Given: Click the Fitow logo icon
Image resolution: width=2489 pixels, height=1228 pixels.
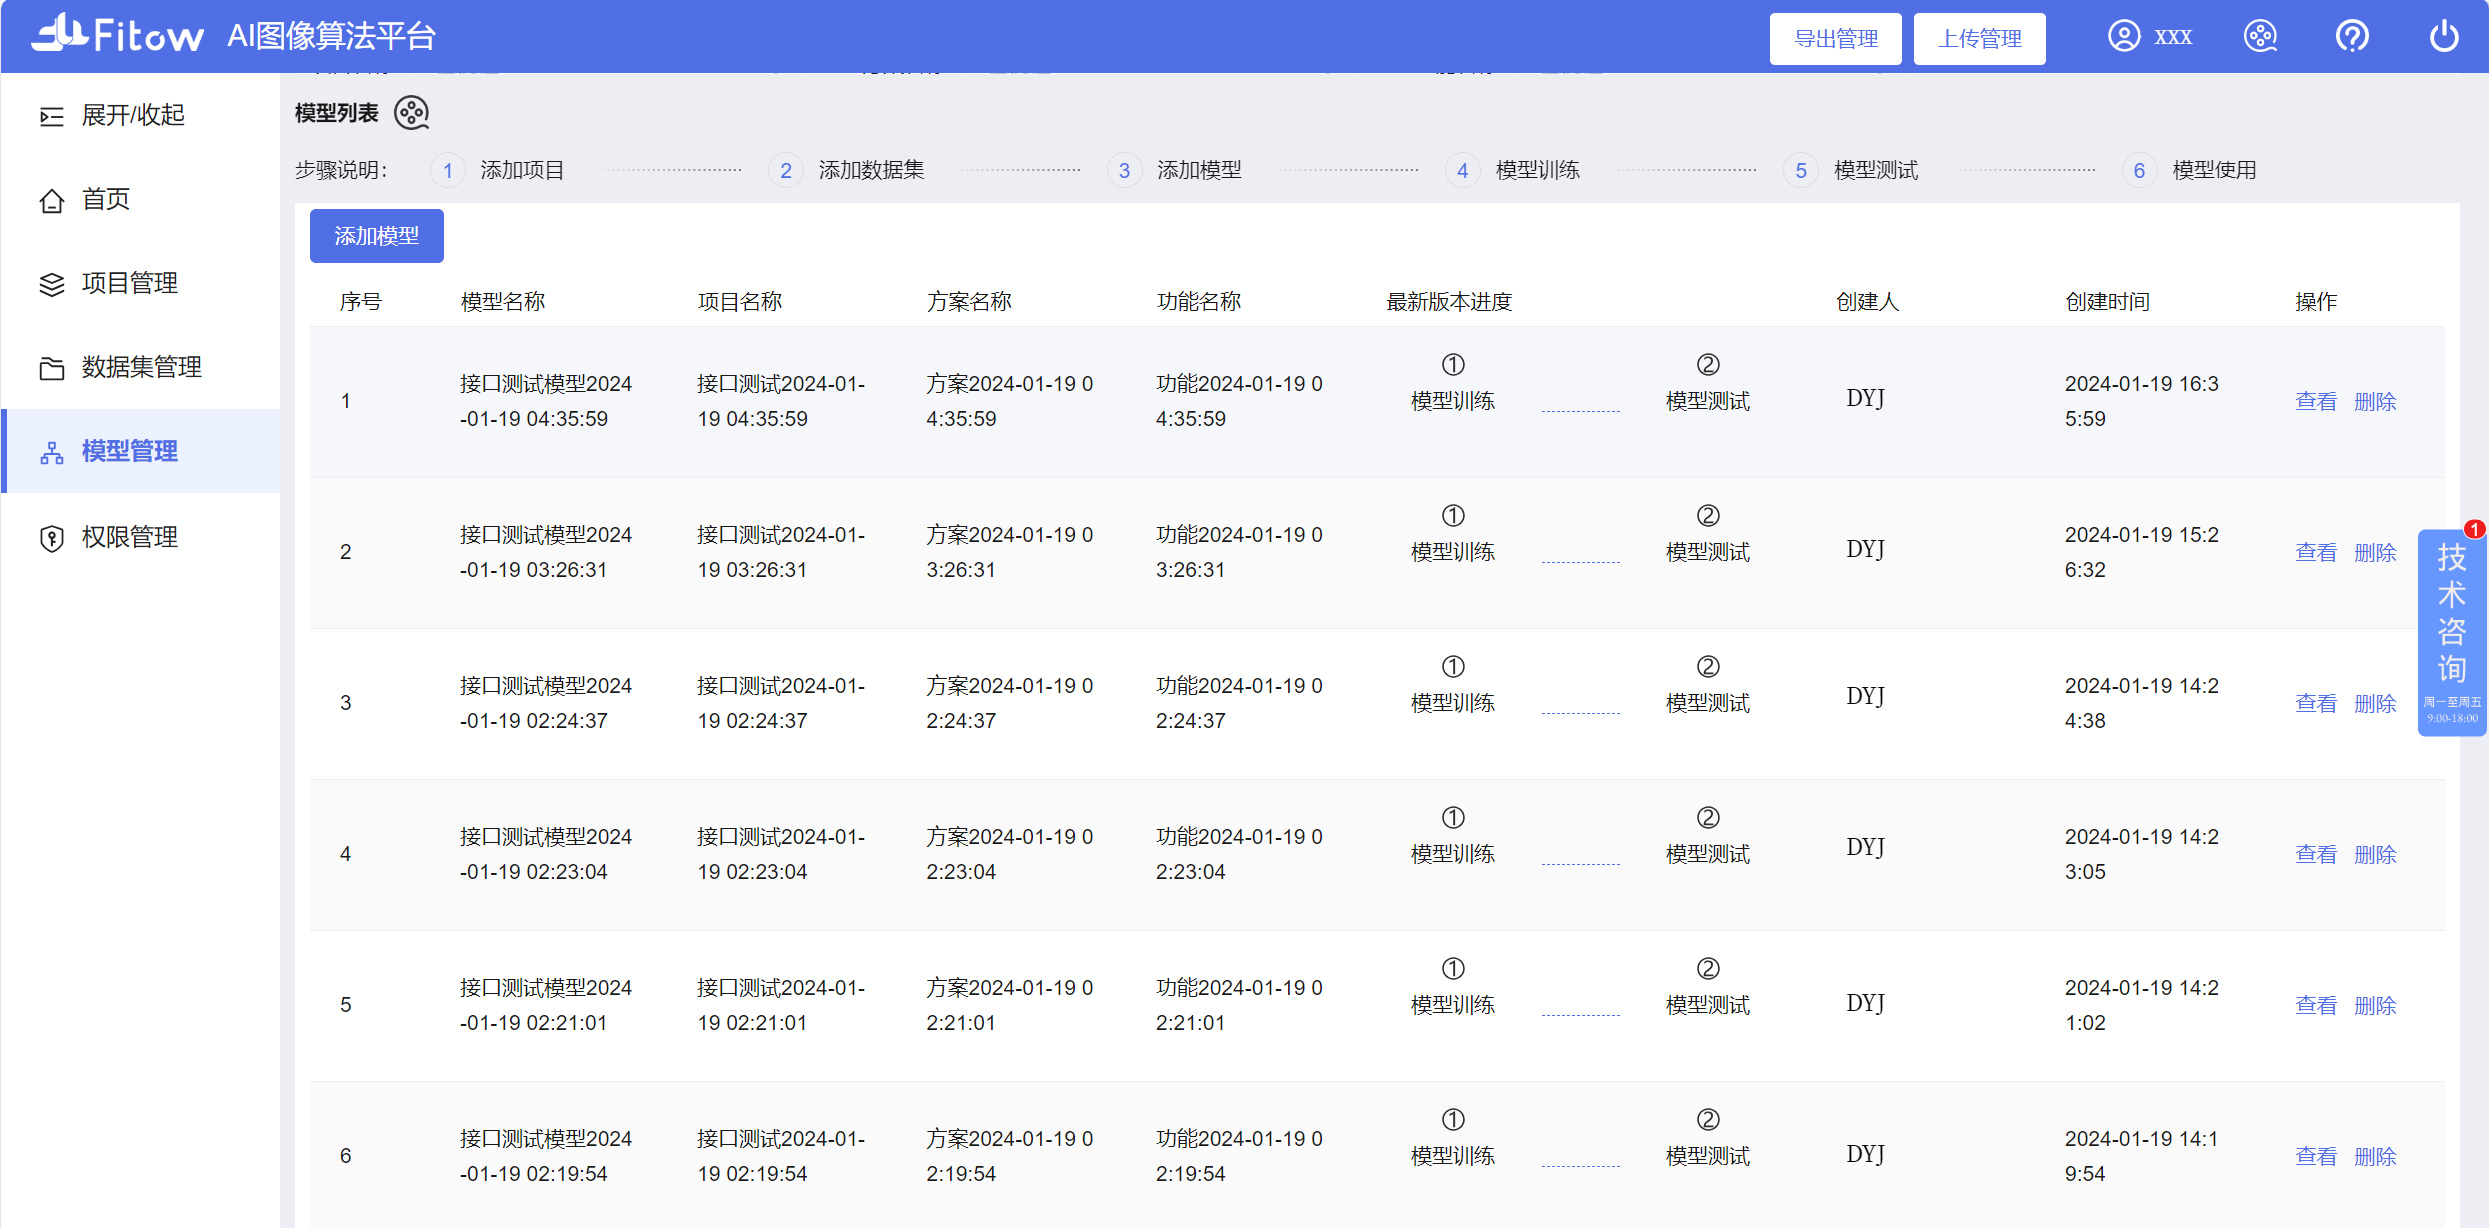Looking at the screenshot, I should 118,34.
